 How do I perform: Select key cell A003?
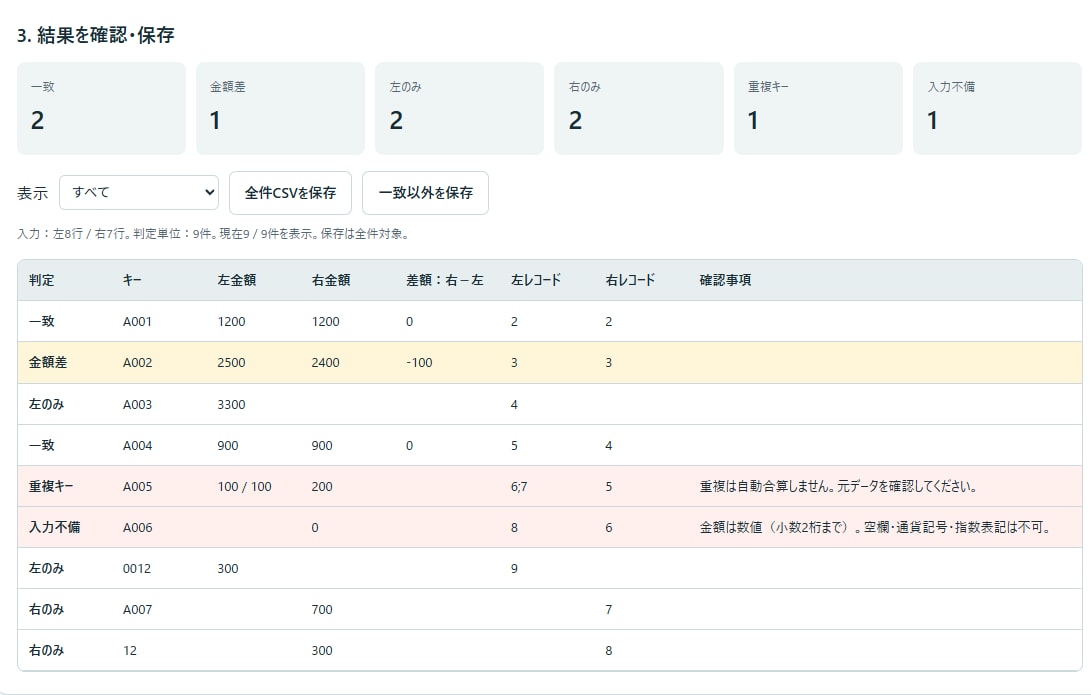(137, 404)
